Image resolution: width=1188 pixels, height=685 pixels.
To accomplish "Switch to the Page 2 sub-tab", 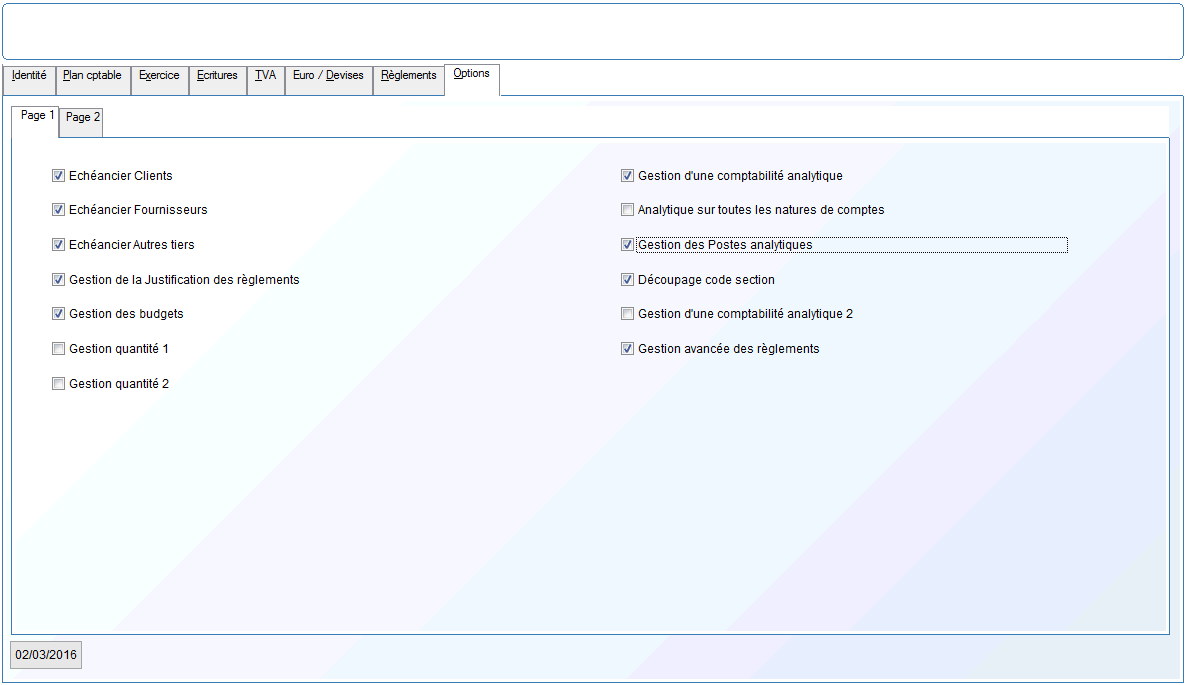I will 83,118.
